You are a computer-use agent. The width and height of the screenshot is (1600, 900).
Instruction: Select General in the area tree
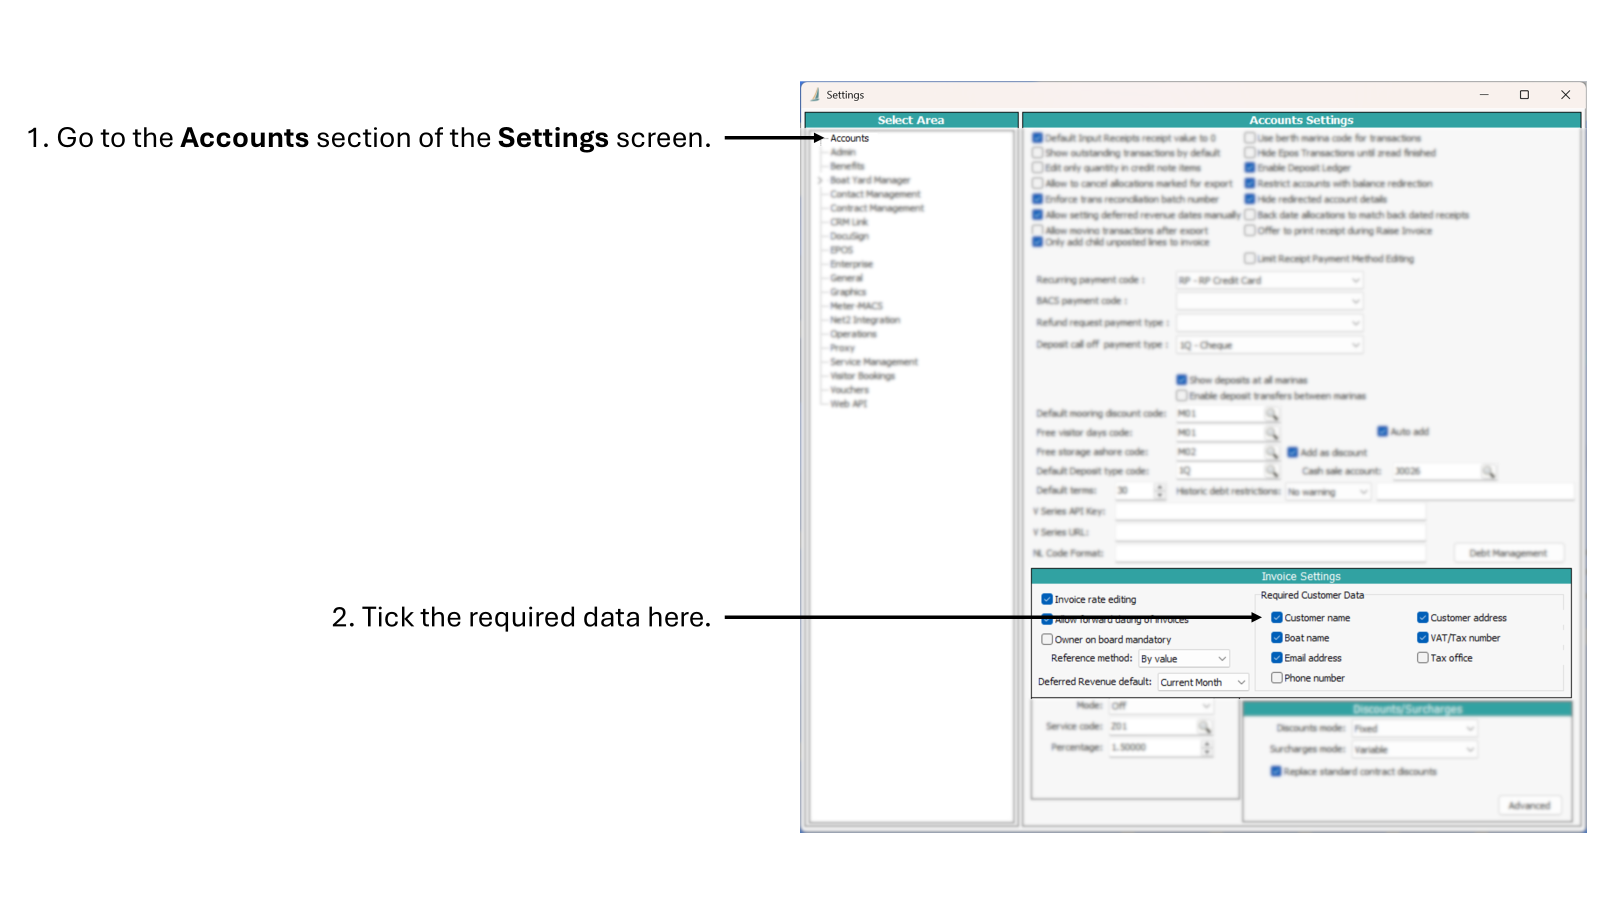pos(846,278)
